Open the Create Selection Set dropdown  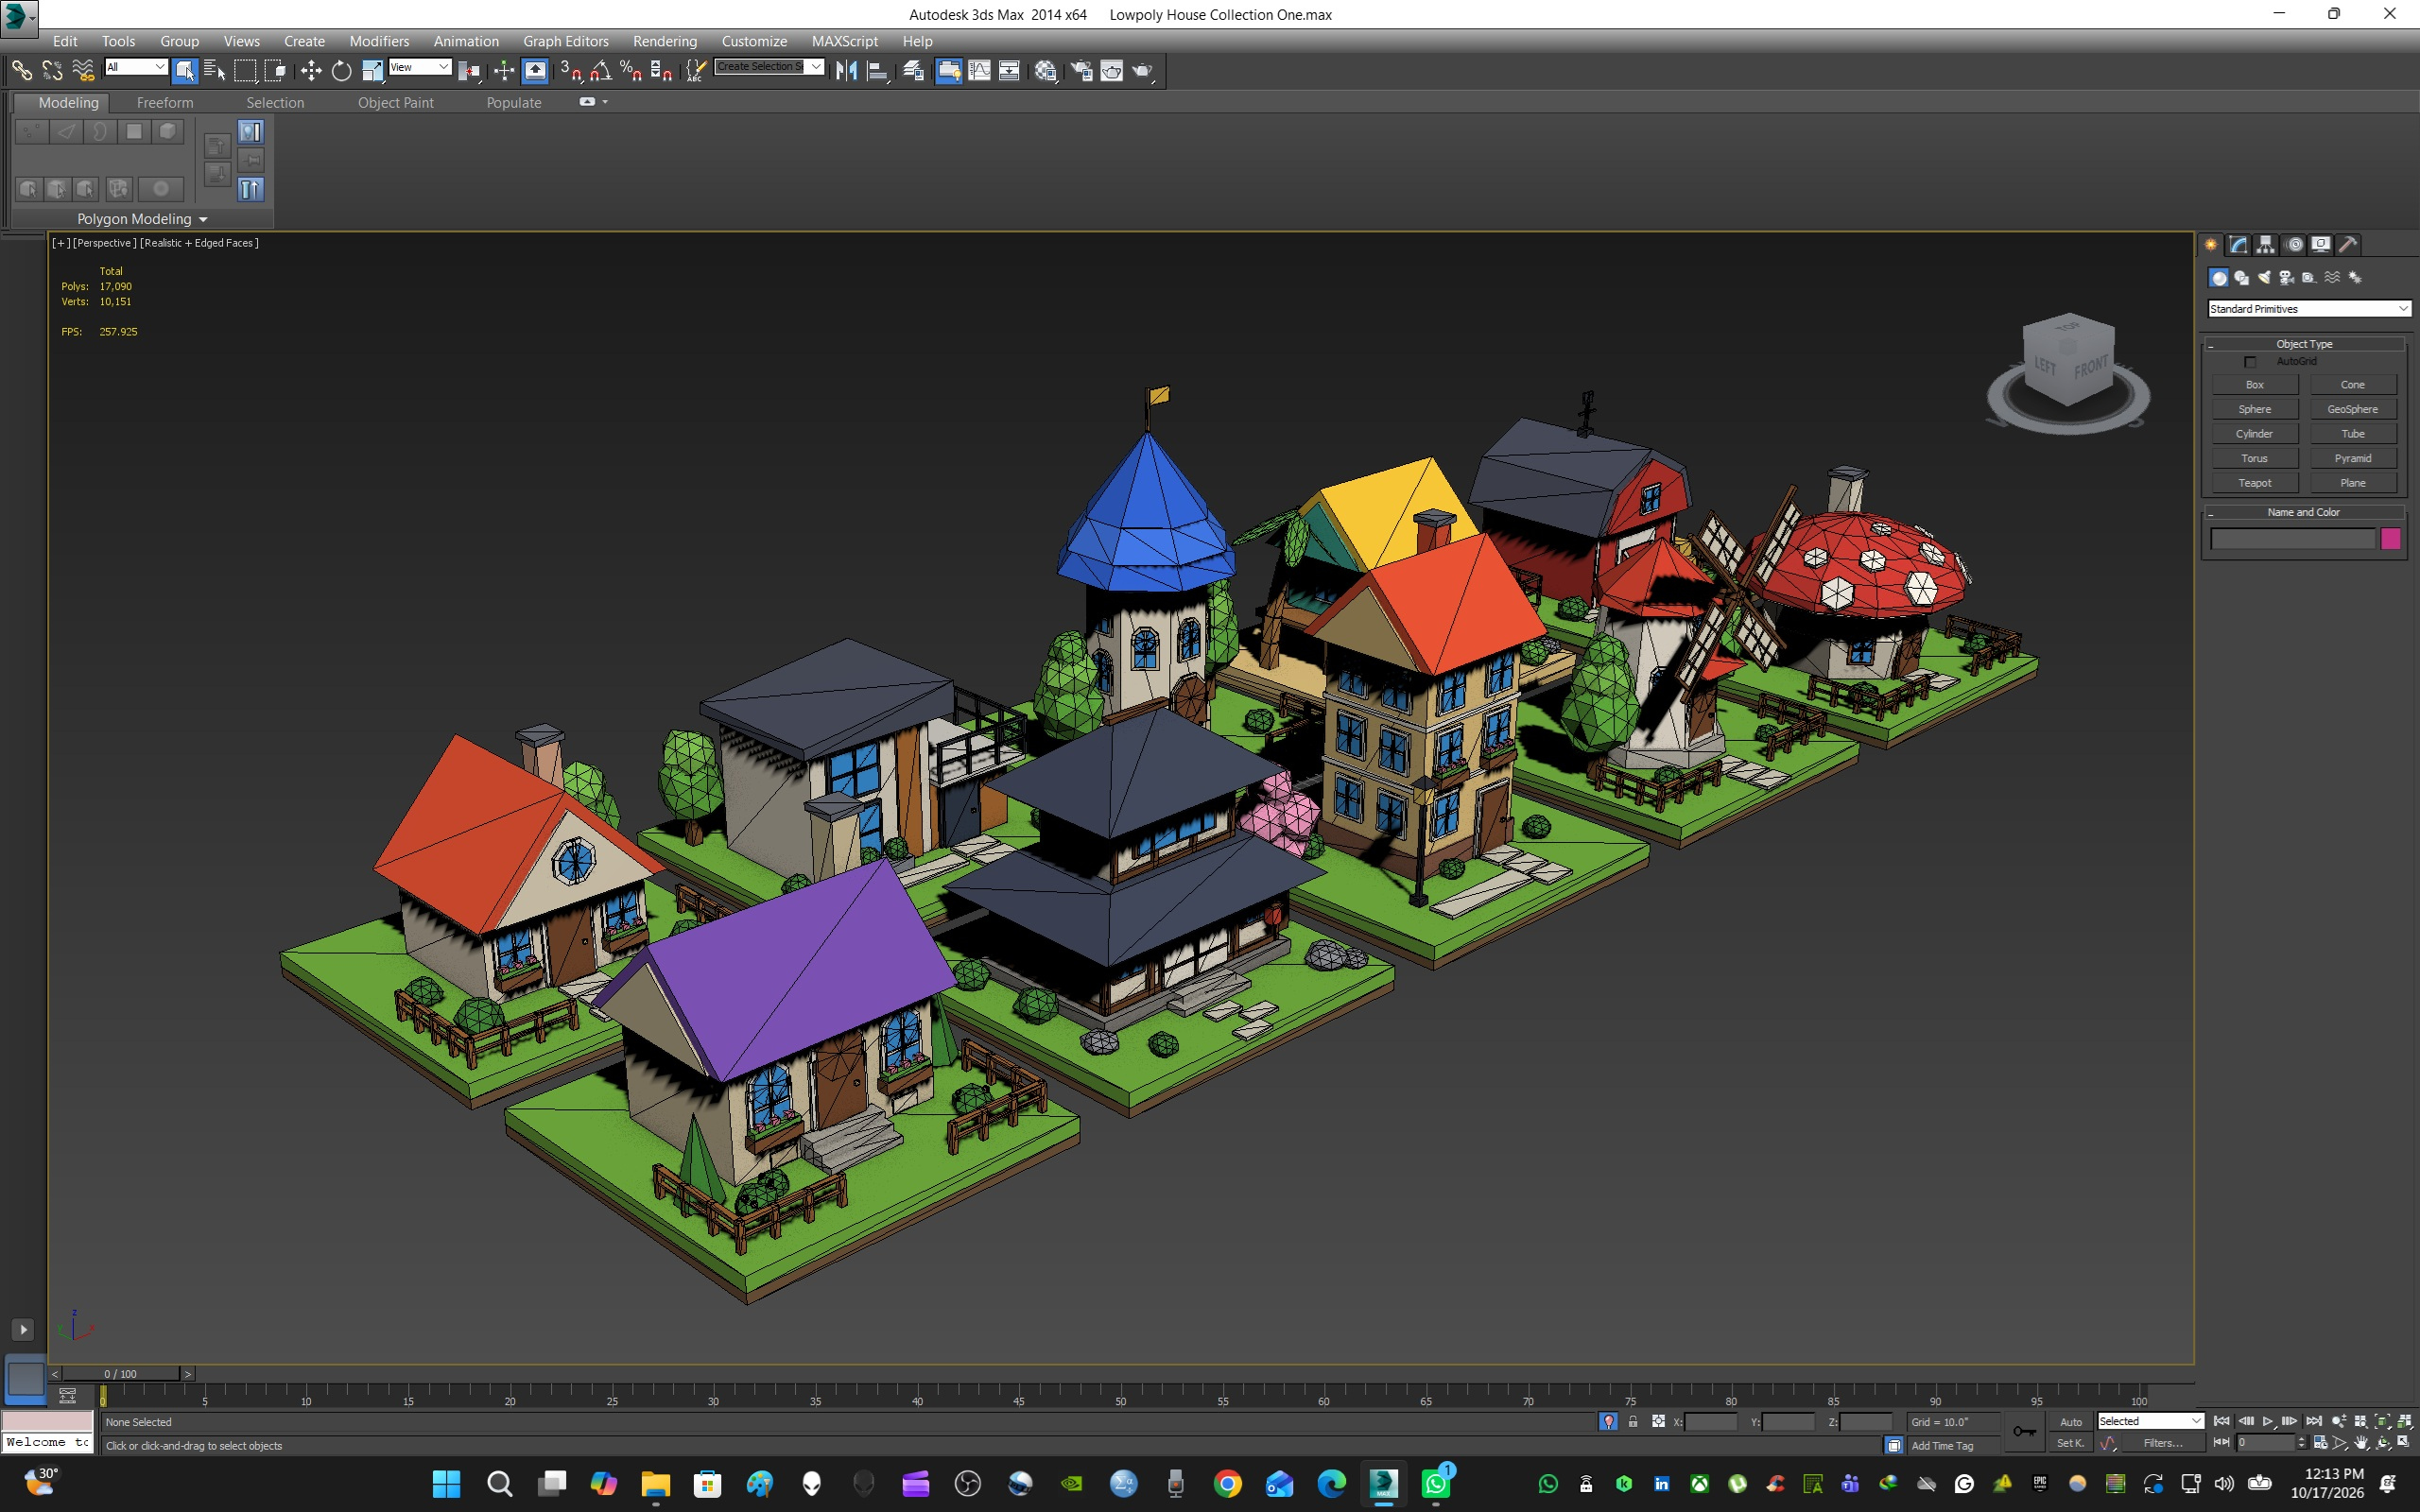click(769, 67)
